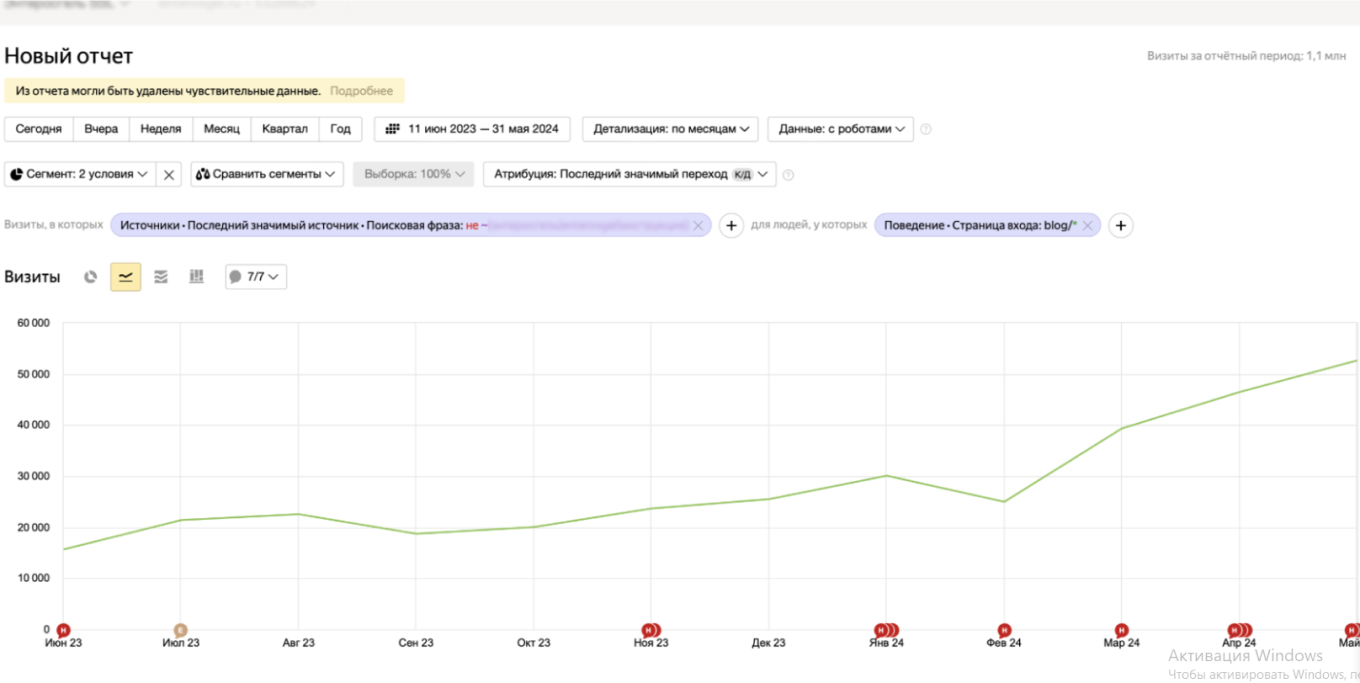Open the date range picker

[472, 129]
